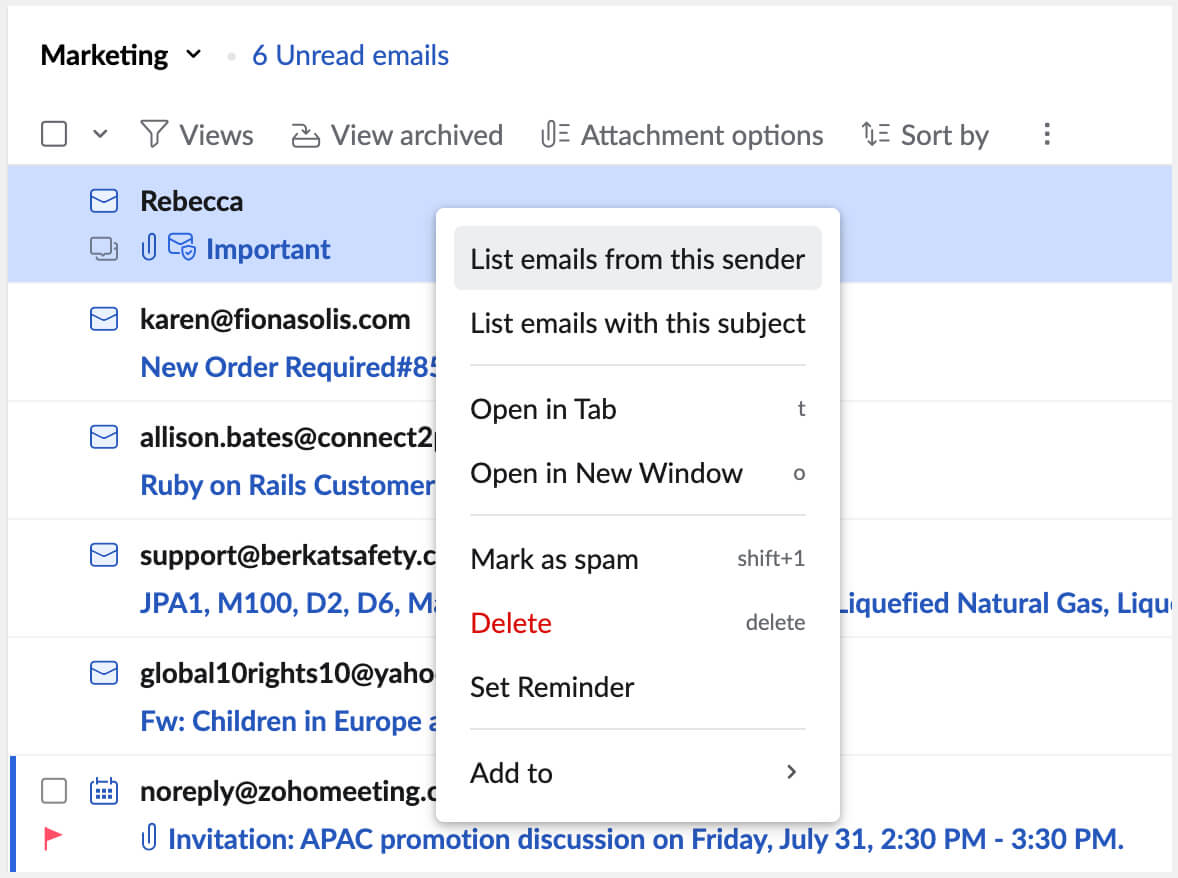Click the paperclip icon on Rebecca's email
The width and height of the screenshot is (1178, 878).
pyautogui.click(x=148, y=248)
